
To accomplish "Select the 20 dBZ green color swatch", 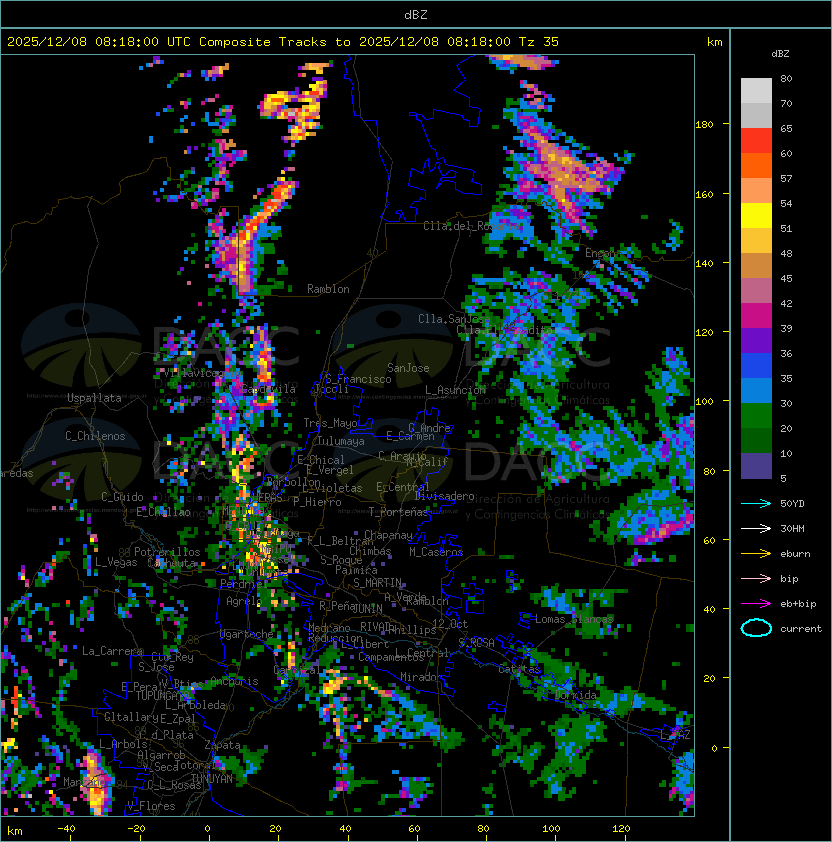I will click(756, 440).
